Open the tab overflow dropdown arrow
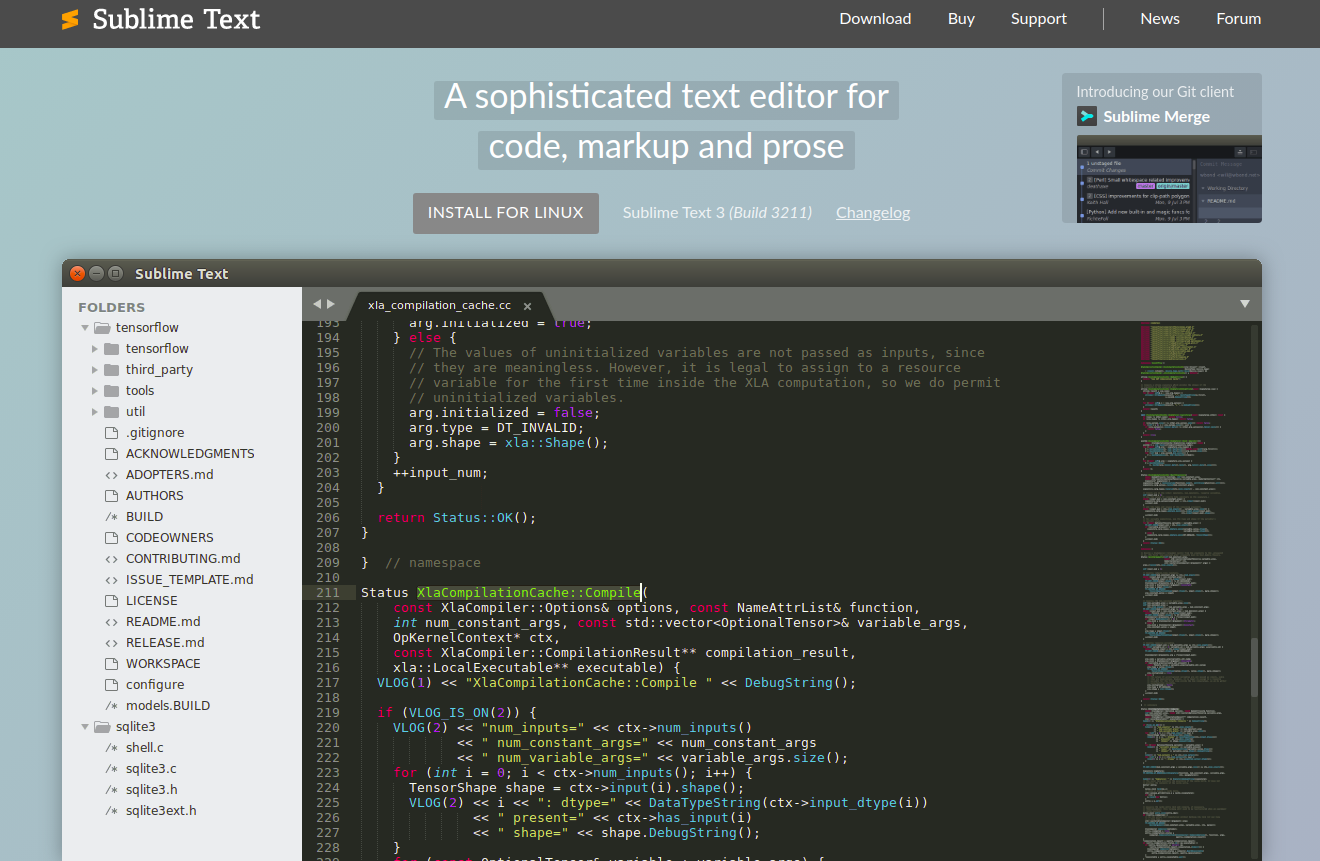Image resolution: width=1320 pixels, height=861 pixels. [1245, 303]
